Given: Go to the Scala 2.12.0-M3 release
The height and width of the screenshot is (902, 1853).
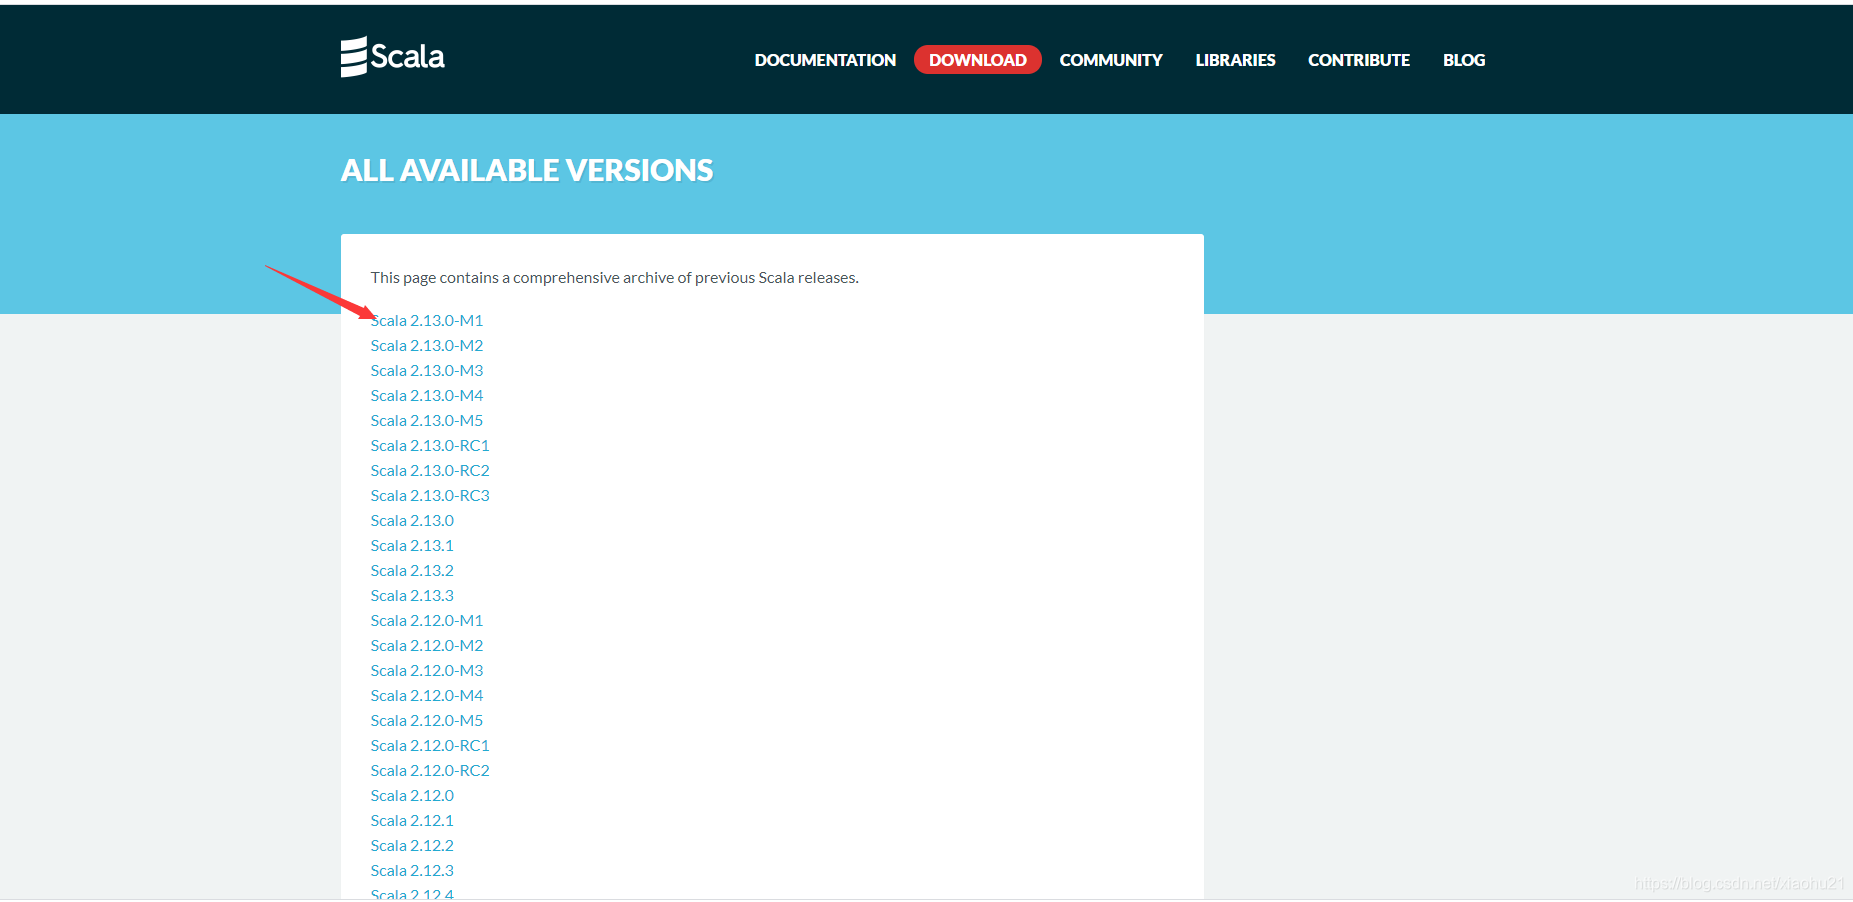Looking at the screenshot, I should (427, 670).
